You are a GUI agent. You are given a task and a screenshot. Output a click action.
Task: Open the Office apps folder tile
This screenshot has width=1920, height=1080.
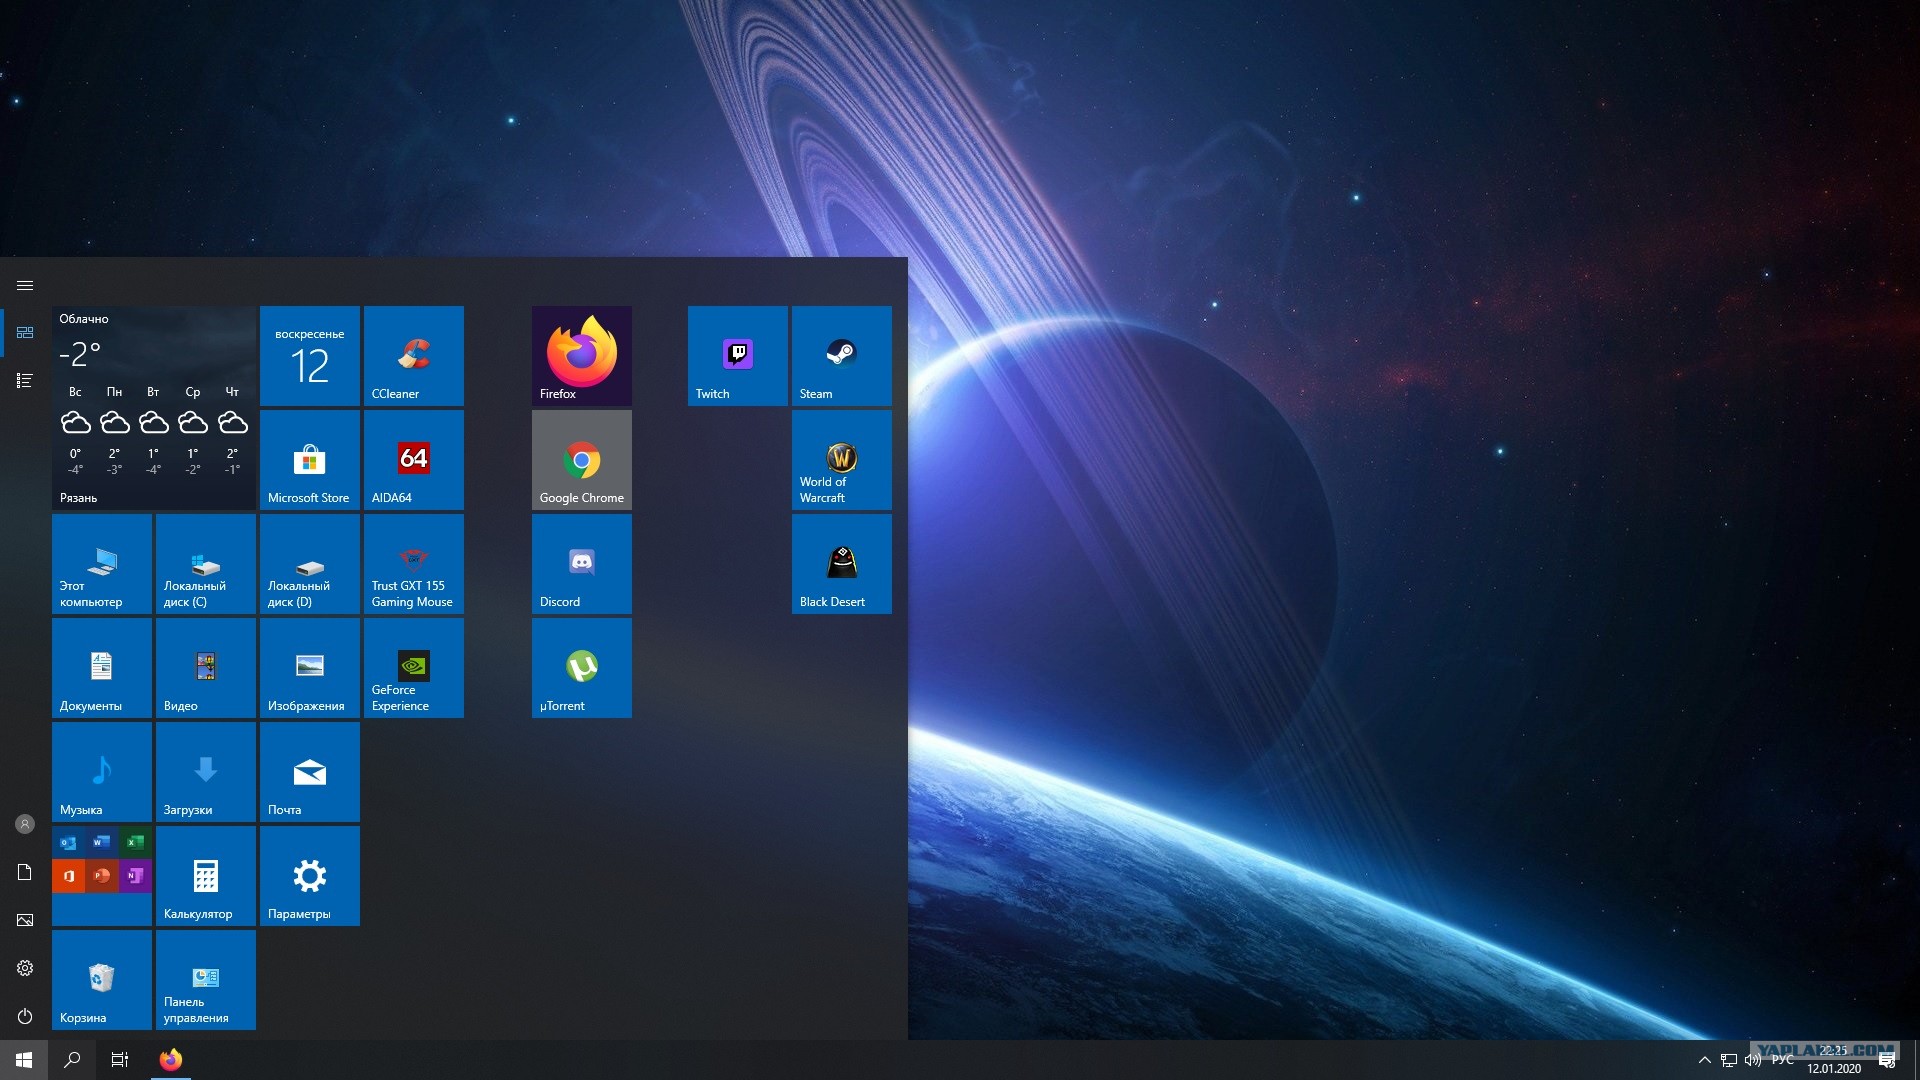coord(102,876)
